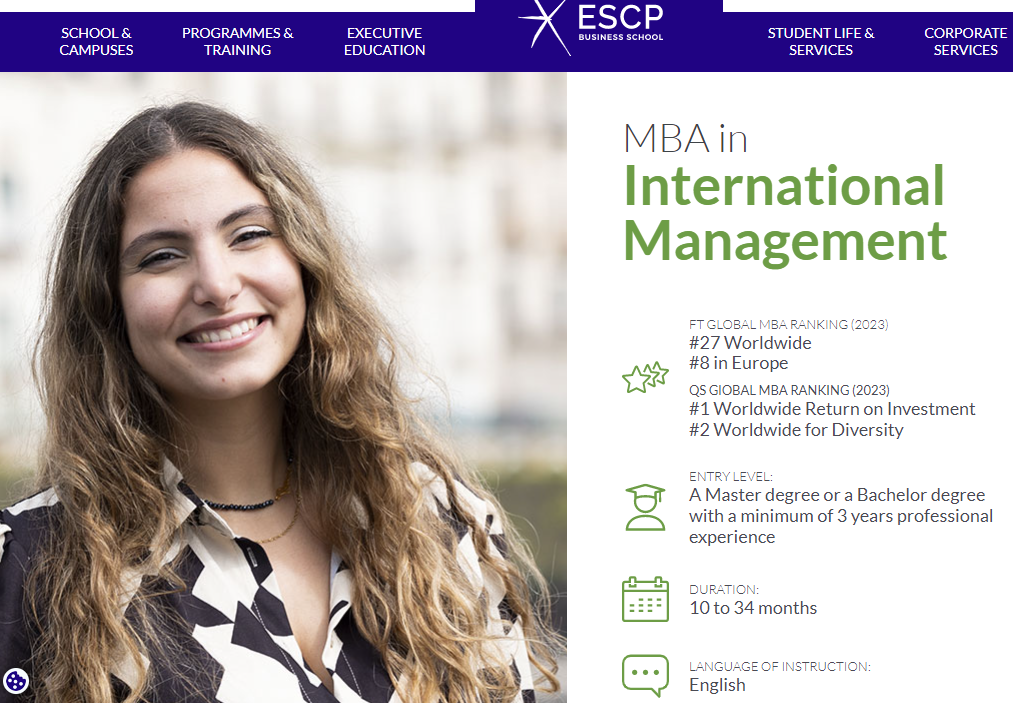Click the Master or Bachelor degree requirement text
The height and width of the screenshot is (703, 1013).
(x=841, y=516)
